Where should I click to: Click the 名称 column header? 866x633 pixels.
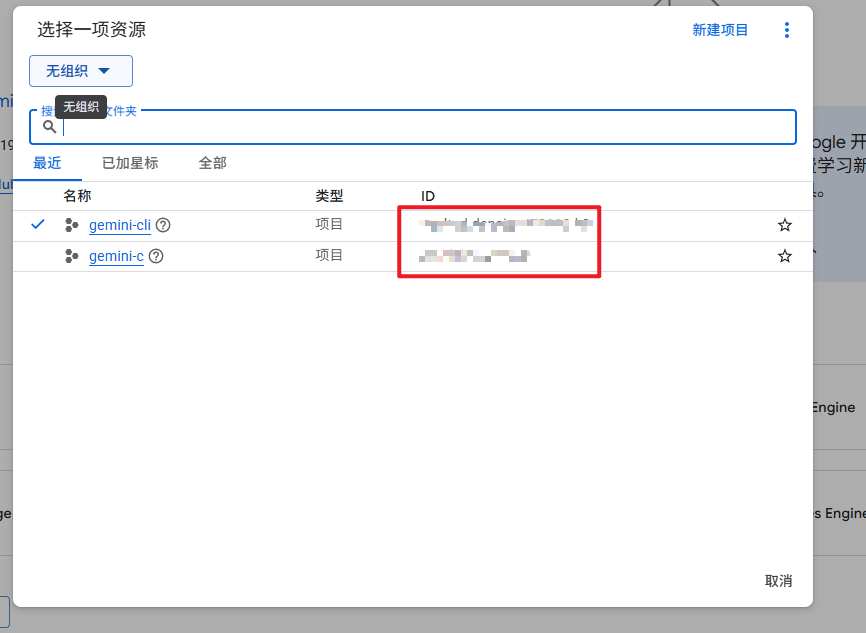pyautogui.click(x=77, y=196)
